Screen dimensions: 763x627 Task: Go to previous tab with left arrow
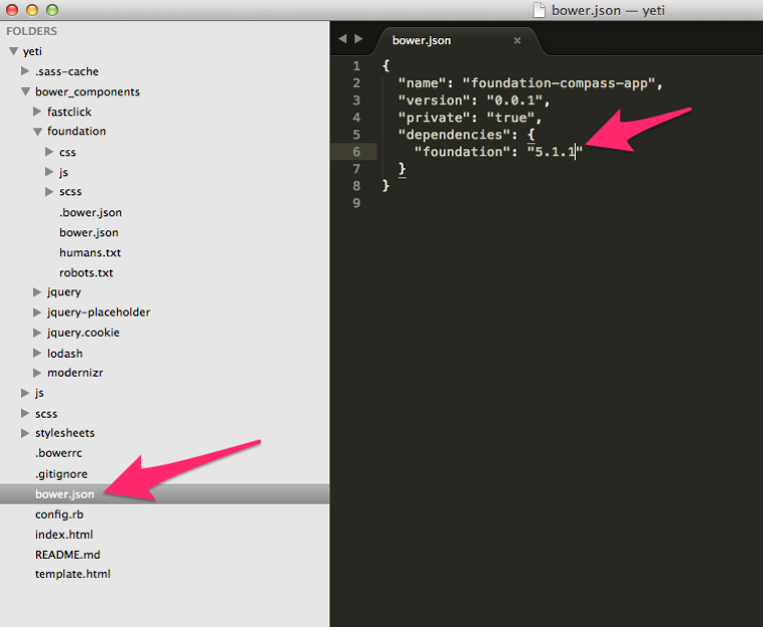(x=343, y=38)
